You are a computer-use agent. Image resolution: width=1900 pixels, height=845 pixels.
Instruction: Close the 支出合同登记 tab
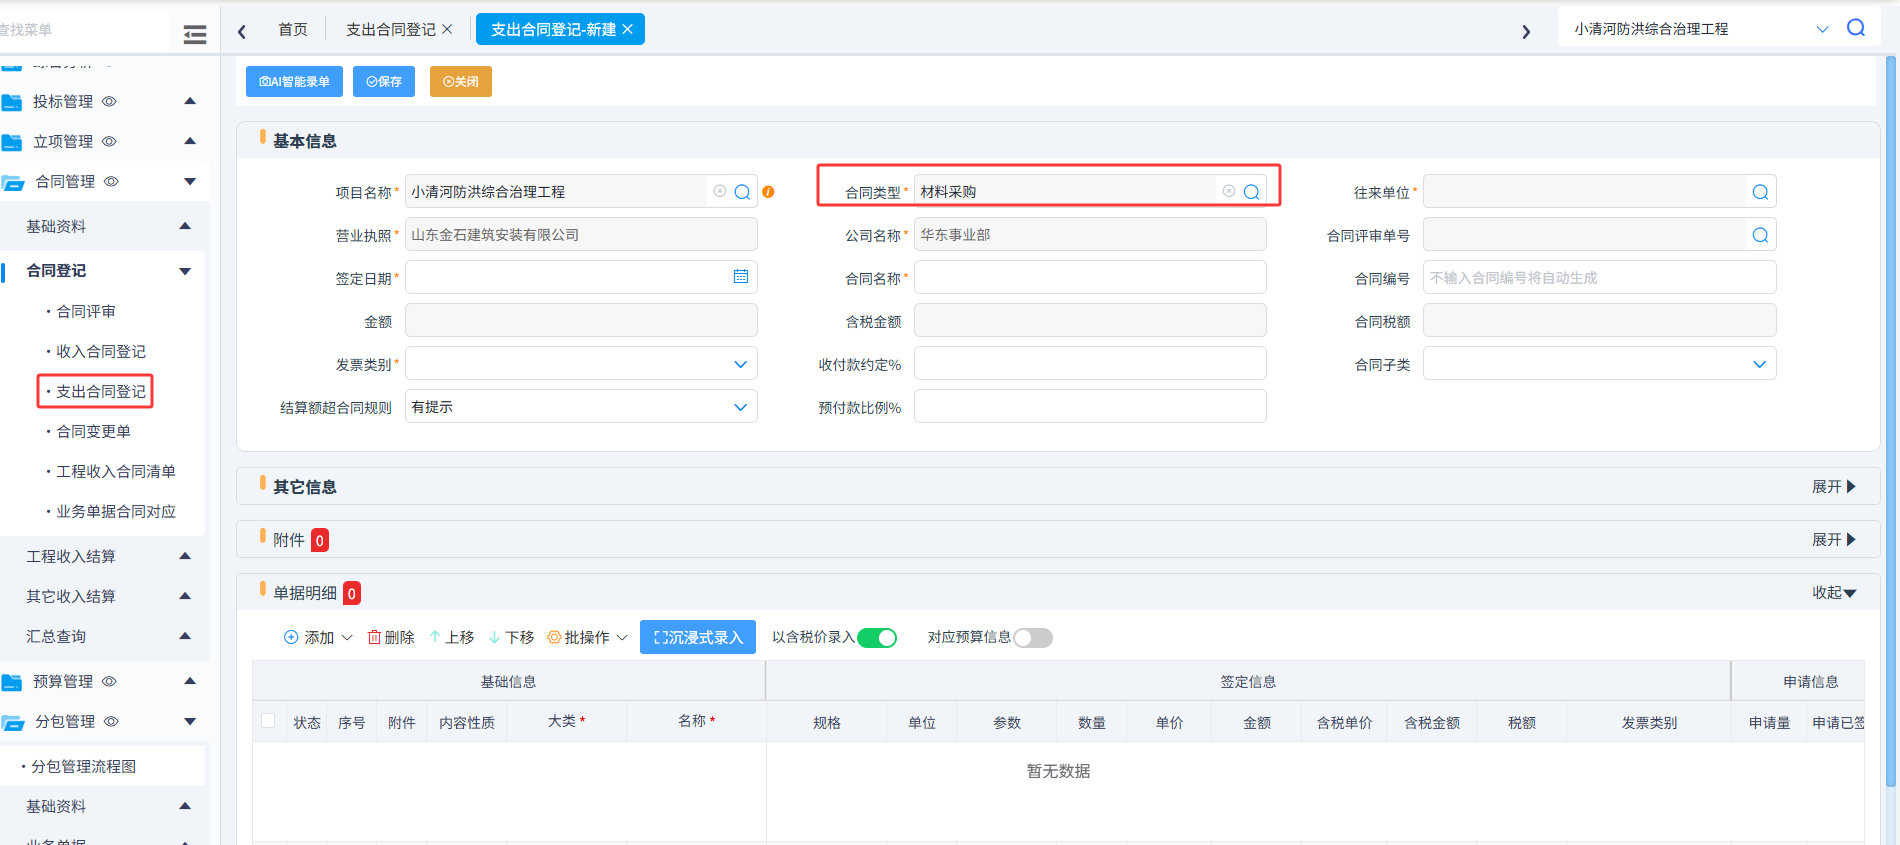[447, 29]
